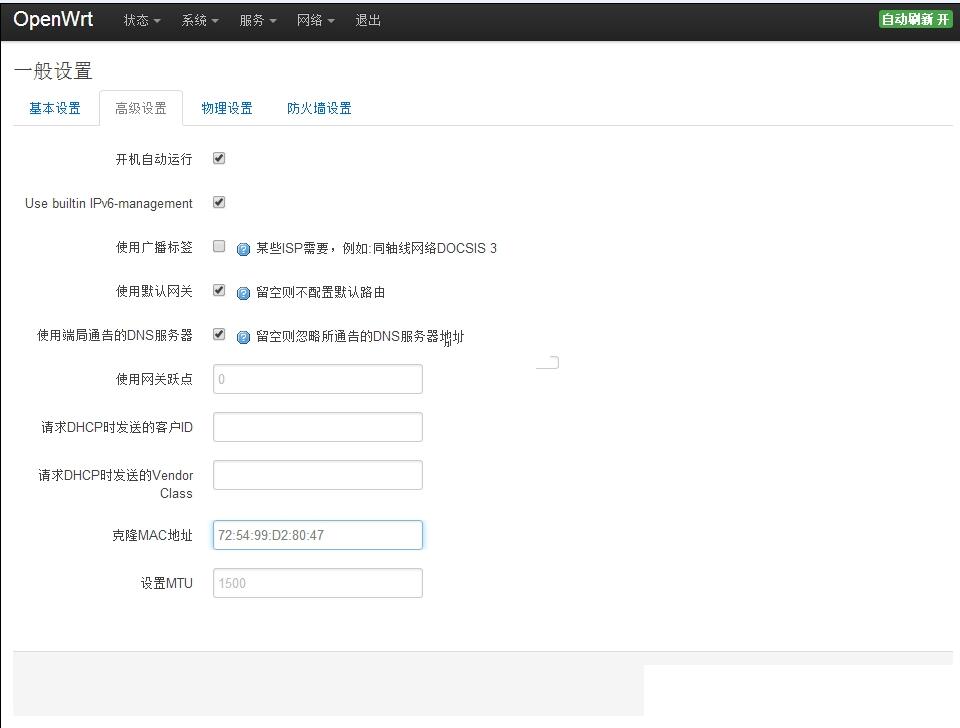Open the 防火墙设置 tab
The width and height of the screenshot is (960, 728).
pos(319,108)
